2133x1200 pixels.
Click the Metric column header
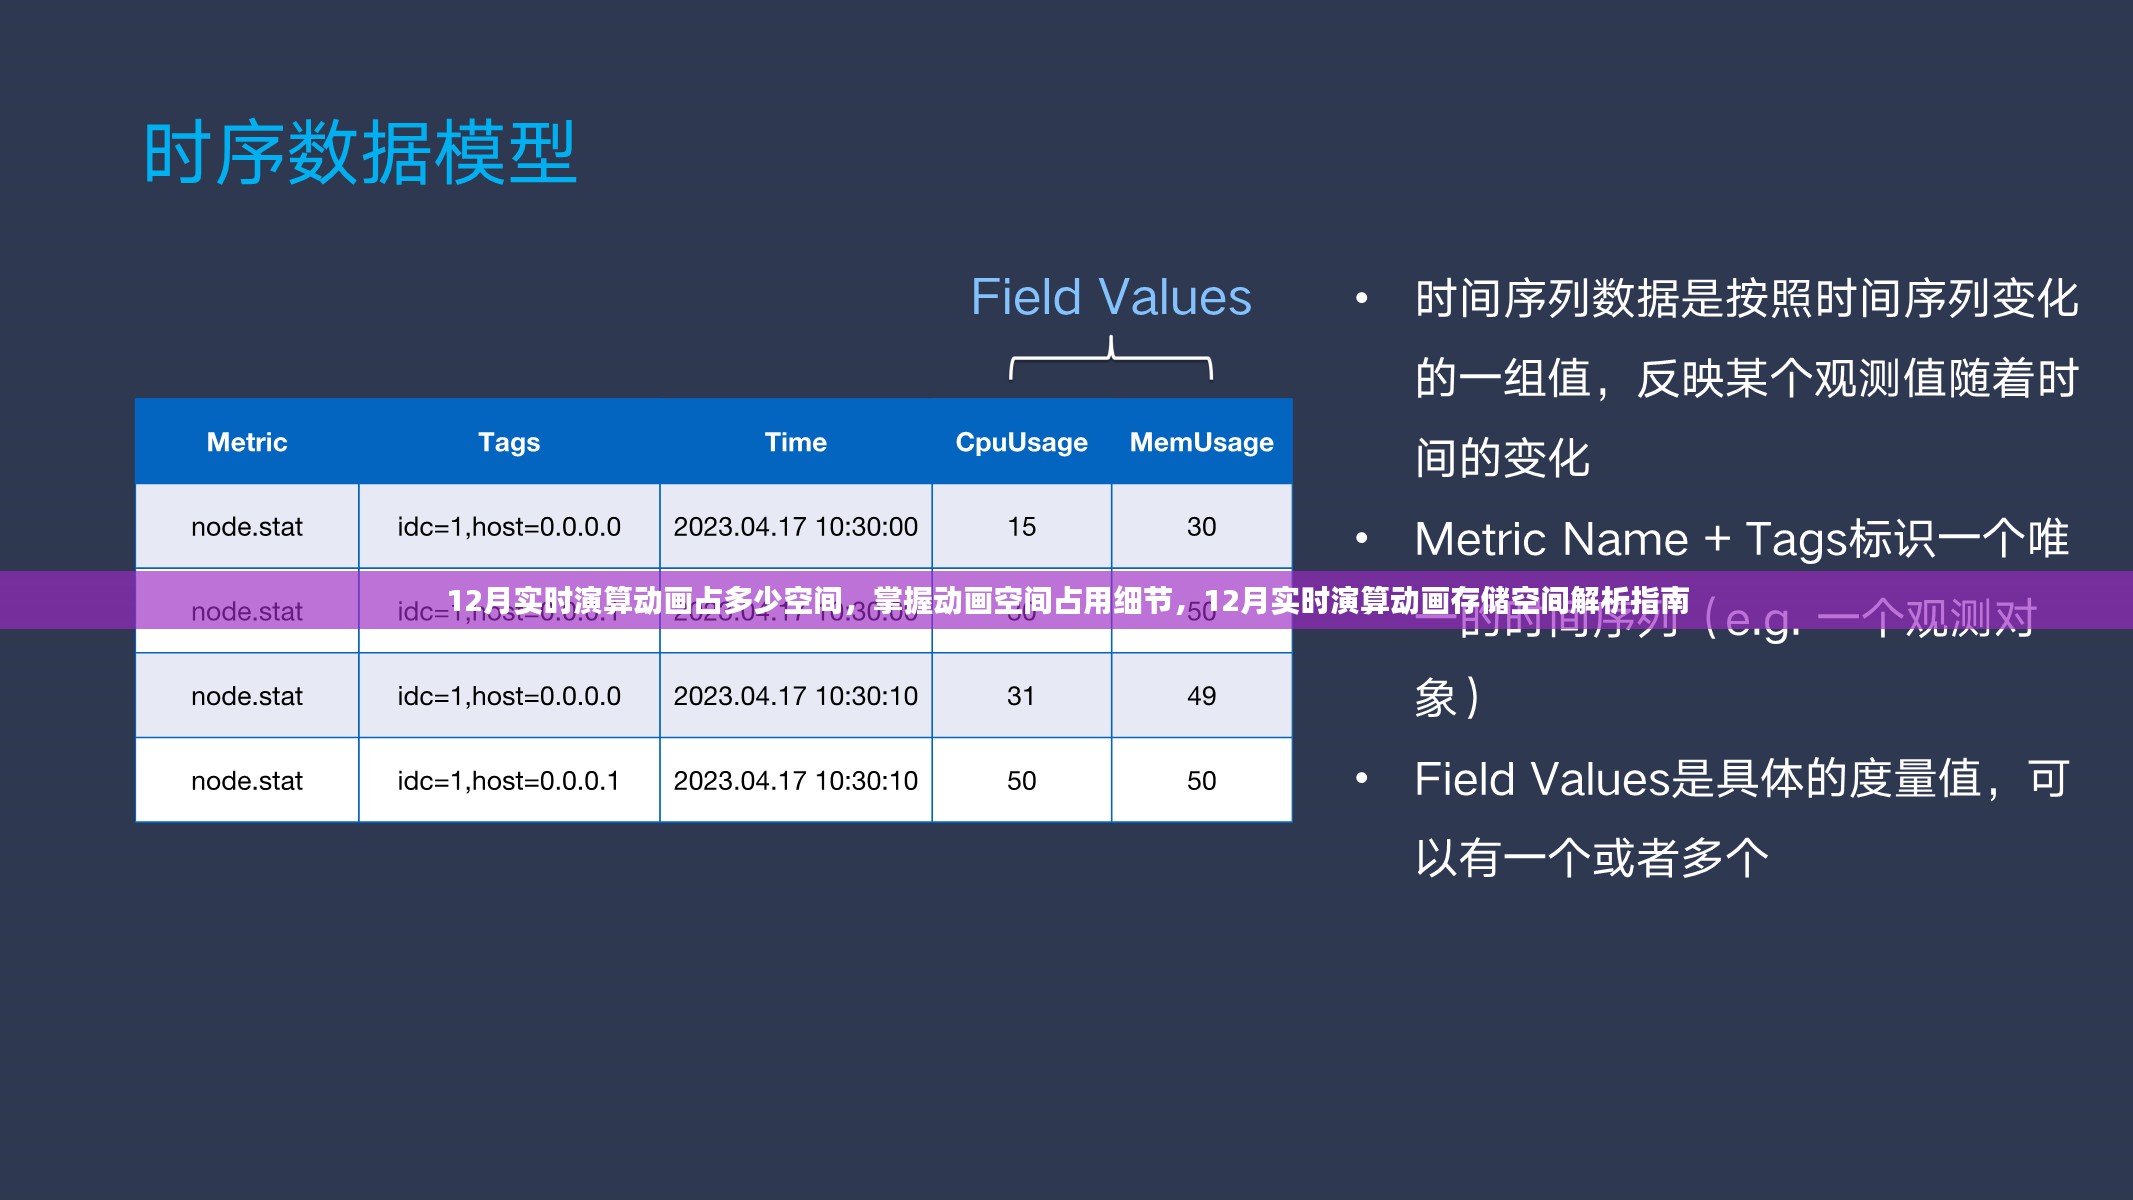247,442
